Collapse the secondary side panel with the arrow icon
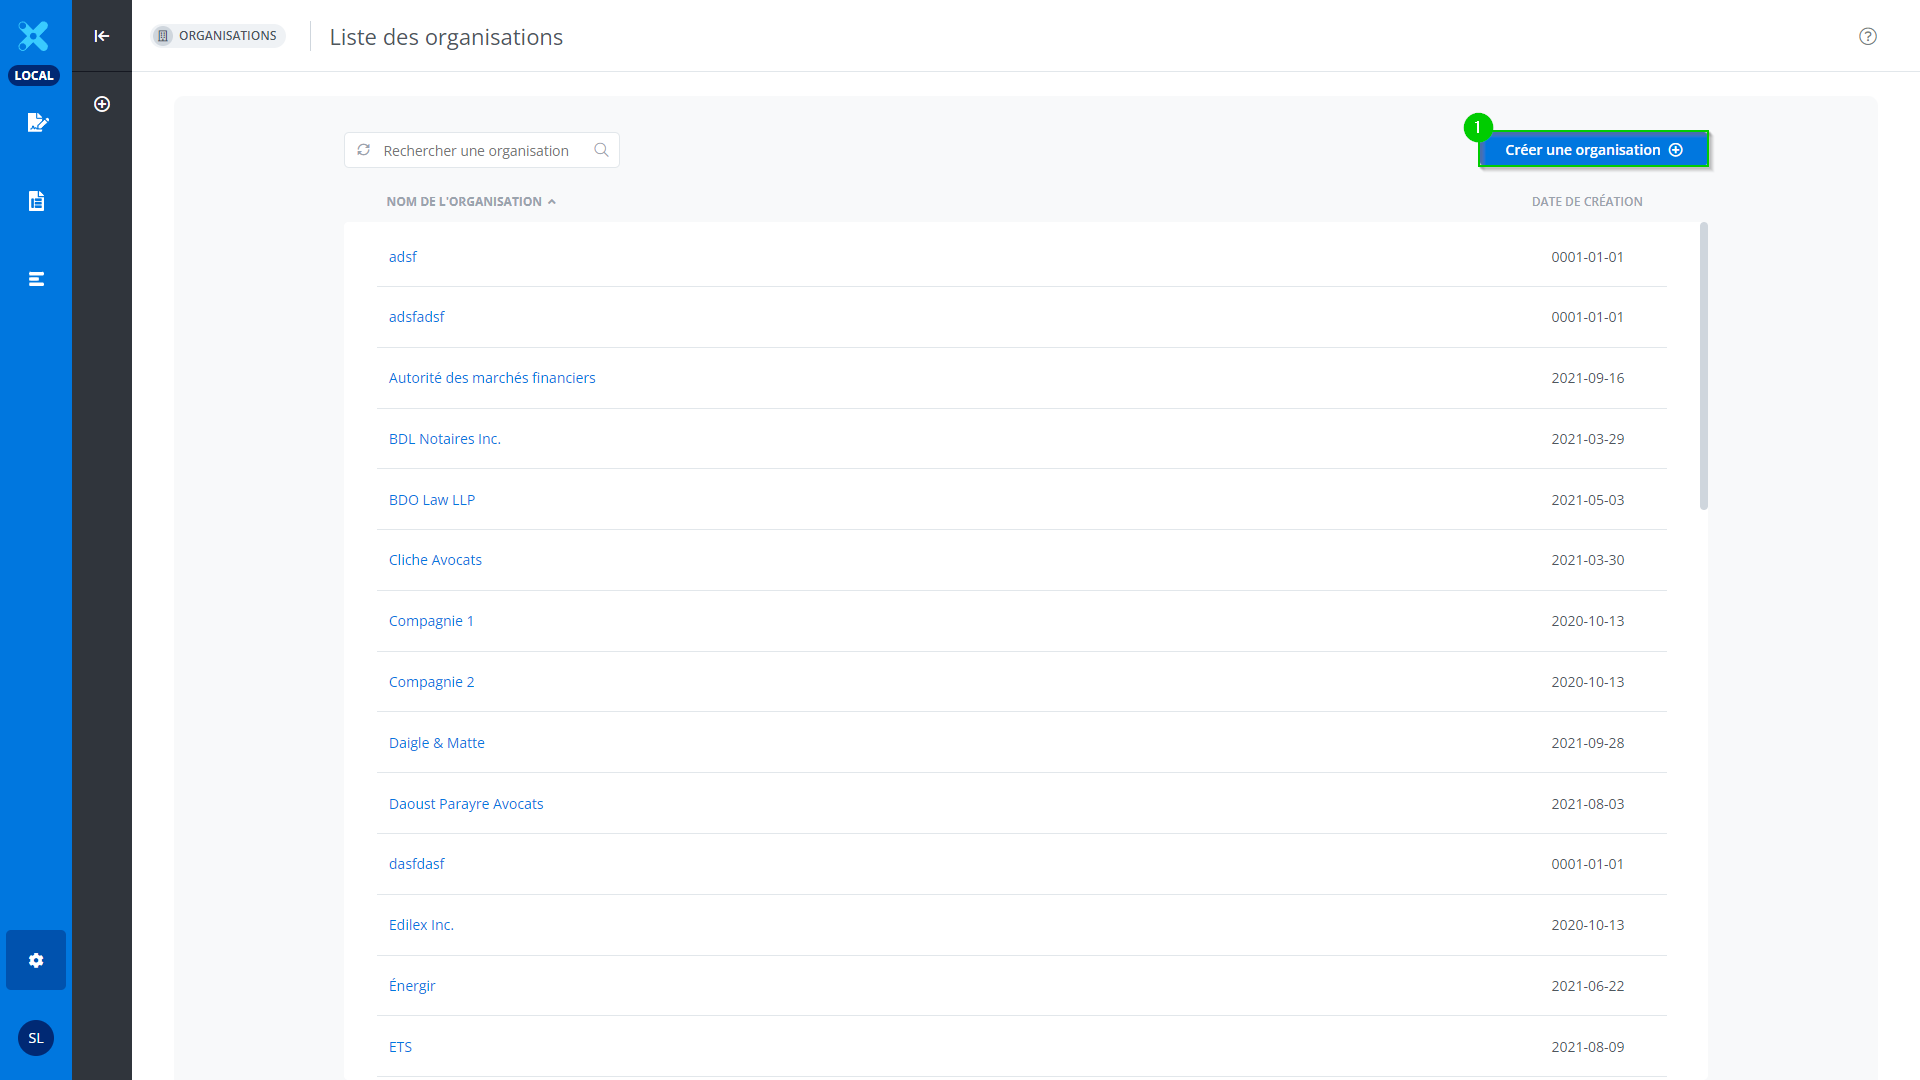 [x=102, y=36]
